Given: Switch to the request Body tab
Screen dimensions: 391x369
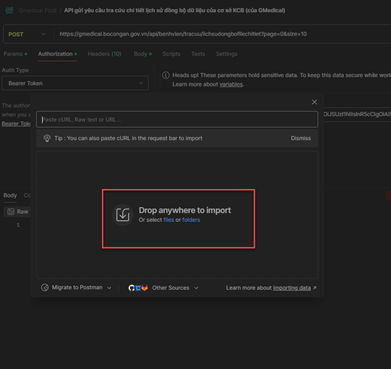Looking at the screenshot, I should (143, 54).
